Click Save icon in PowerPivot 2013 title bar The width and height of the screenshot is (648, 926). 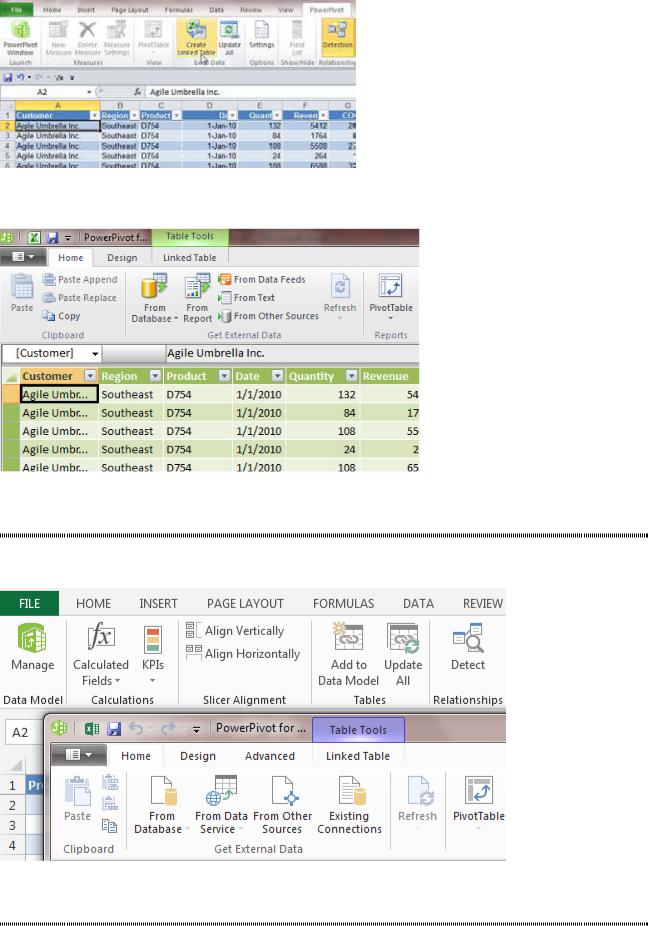coord(114,728)
